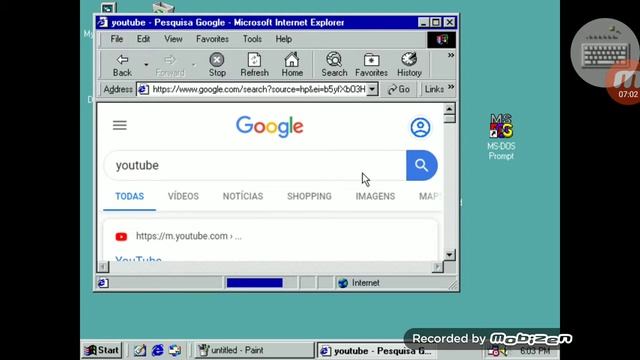Switch to the IMAGENS tab
640x360 pixels.
point(375,196)
